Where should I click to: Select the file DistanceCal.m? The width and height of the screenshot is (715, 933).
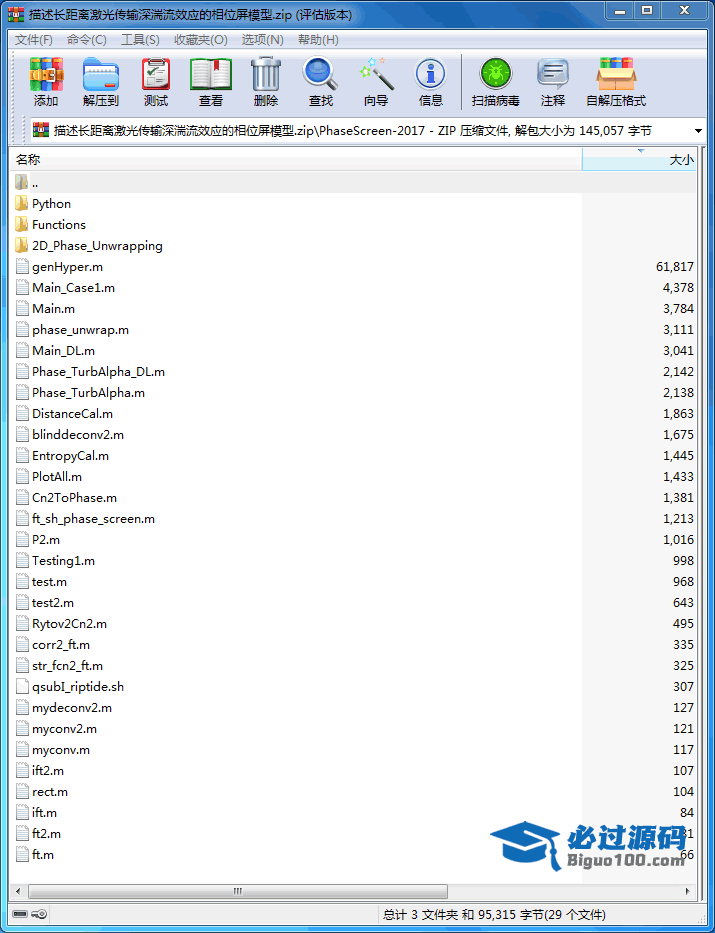[72, 414]
